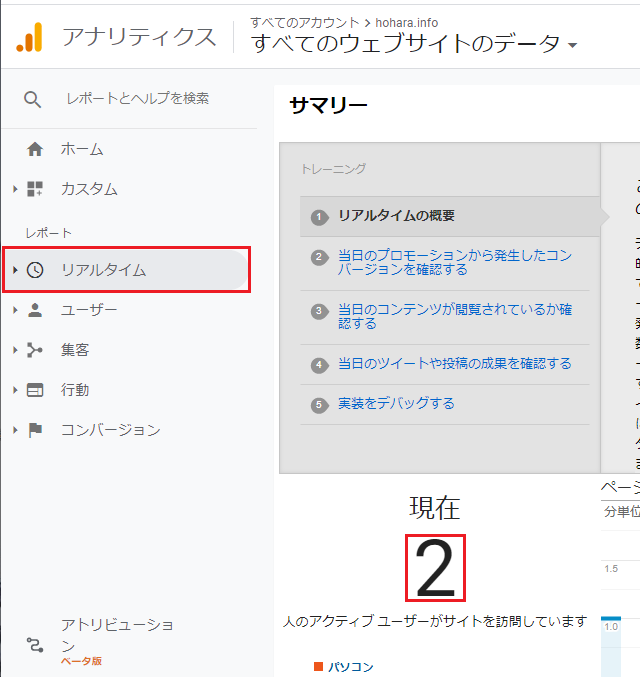The width and height of the screenshot is (640, 677).
Task: Click the Conversion flag icon
Action: pos(35,430)
